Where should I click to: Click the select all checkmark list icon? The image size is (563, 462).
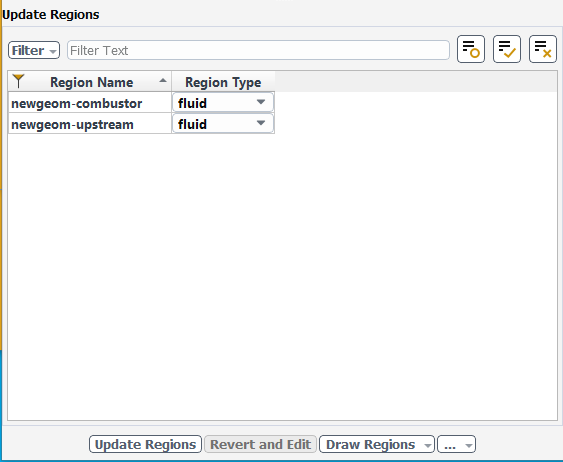507,49
